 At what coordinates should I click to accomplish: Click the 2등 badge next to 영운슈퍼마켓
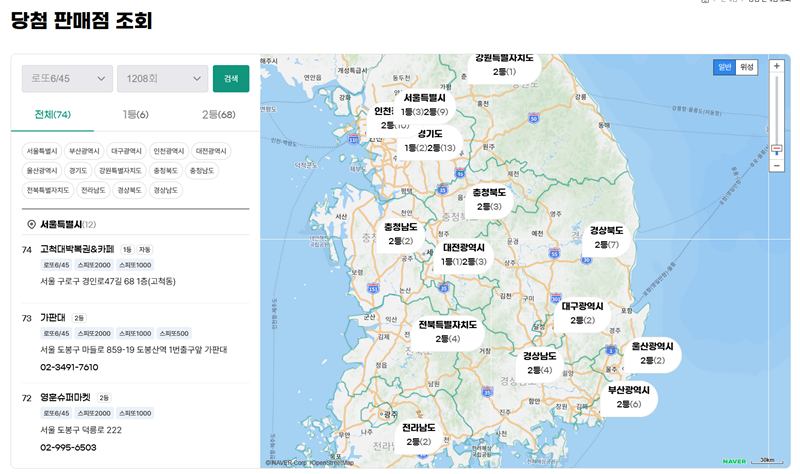[104, 397]
